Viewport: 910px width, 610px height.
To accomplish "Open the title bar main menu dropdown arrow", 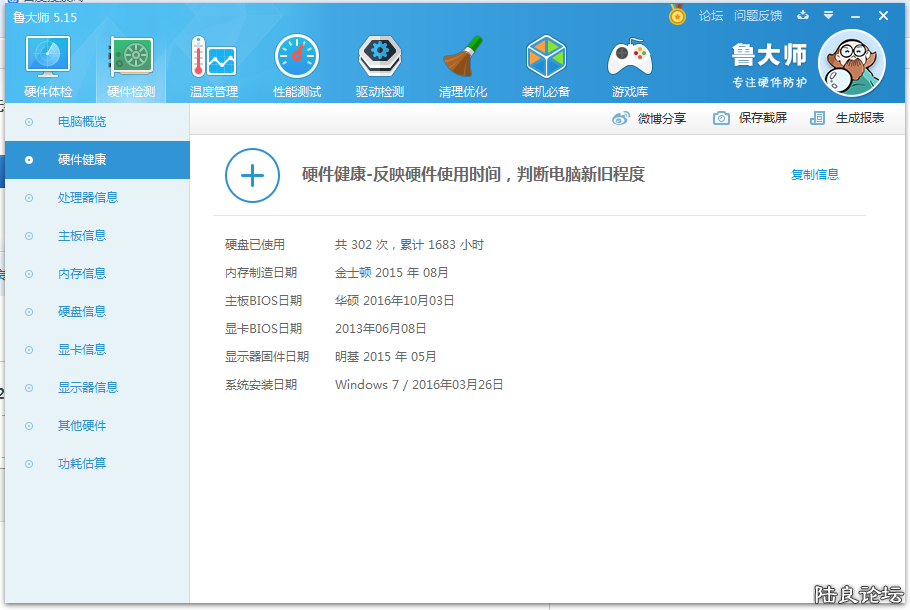I will click(x=828, y=16).
